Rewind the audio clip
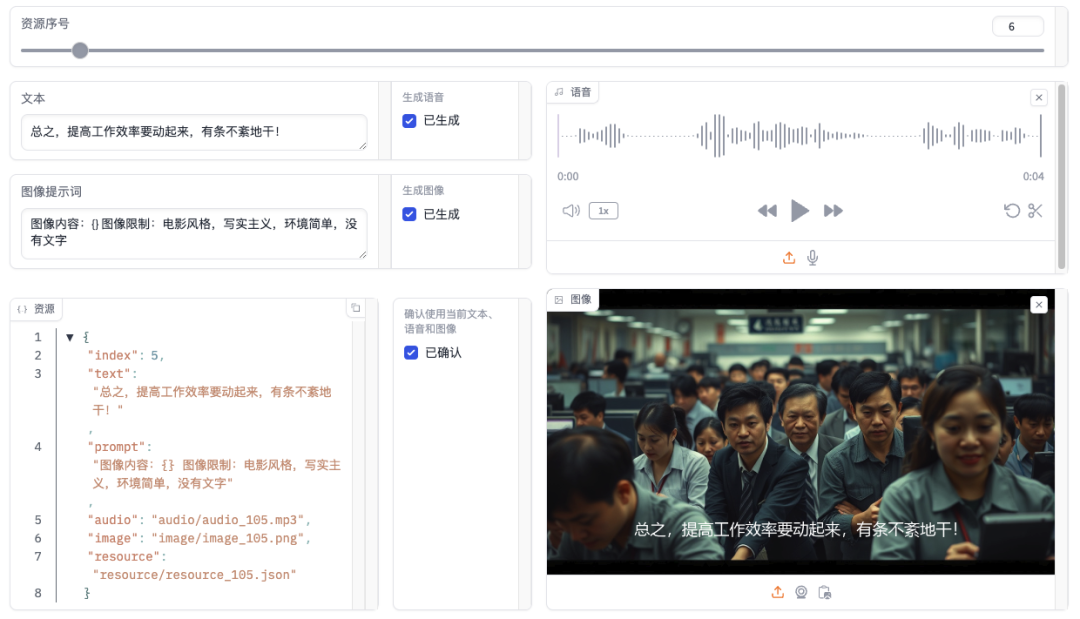This screenshot has height=619, width=1080. coord(767,211)
